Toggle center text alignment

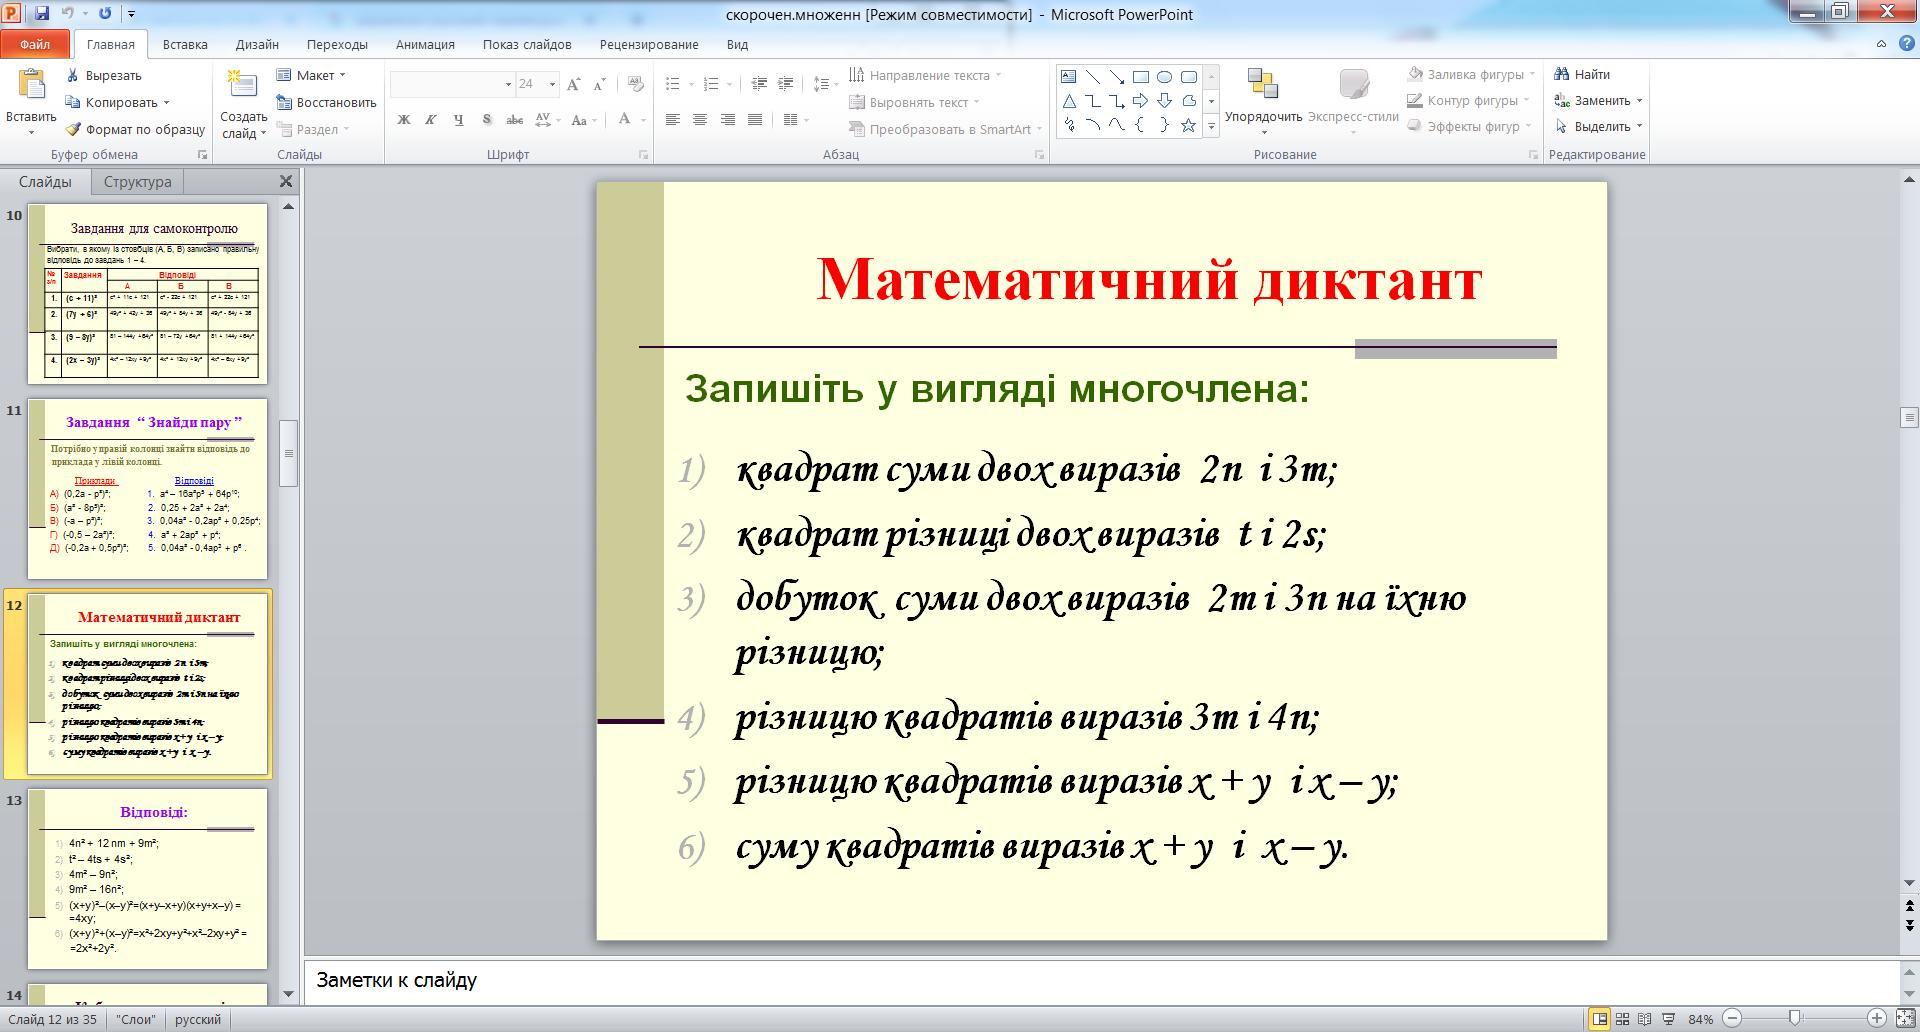pos(700,120)
